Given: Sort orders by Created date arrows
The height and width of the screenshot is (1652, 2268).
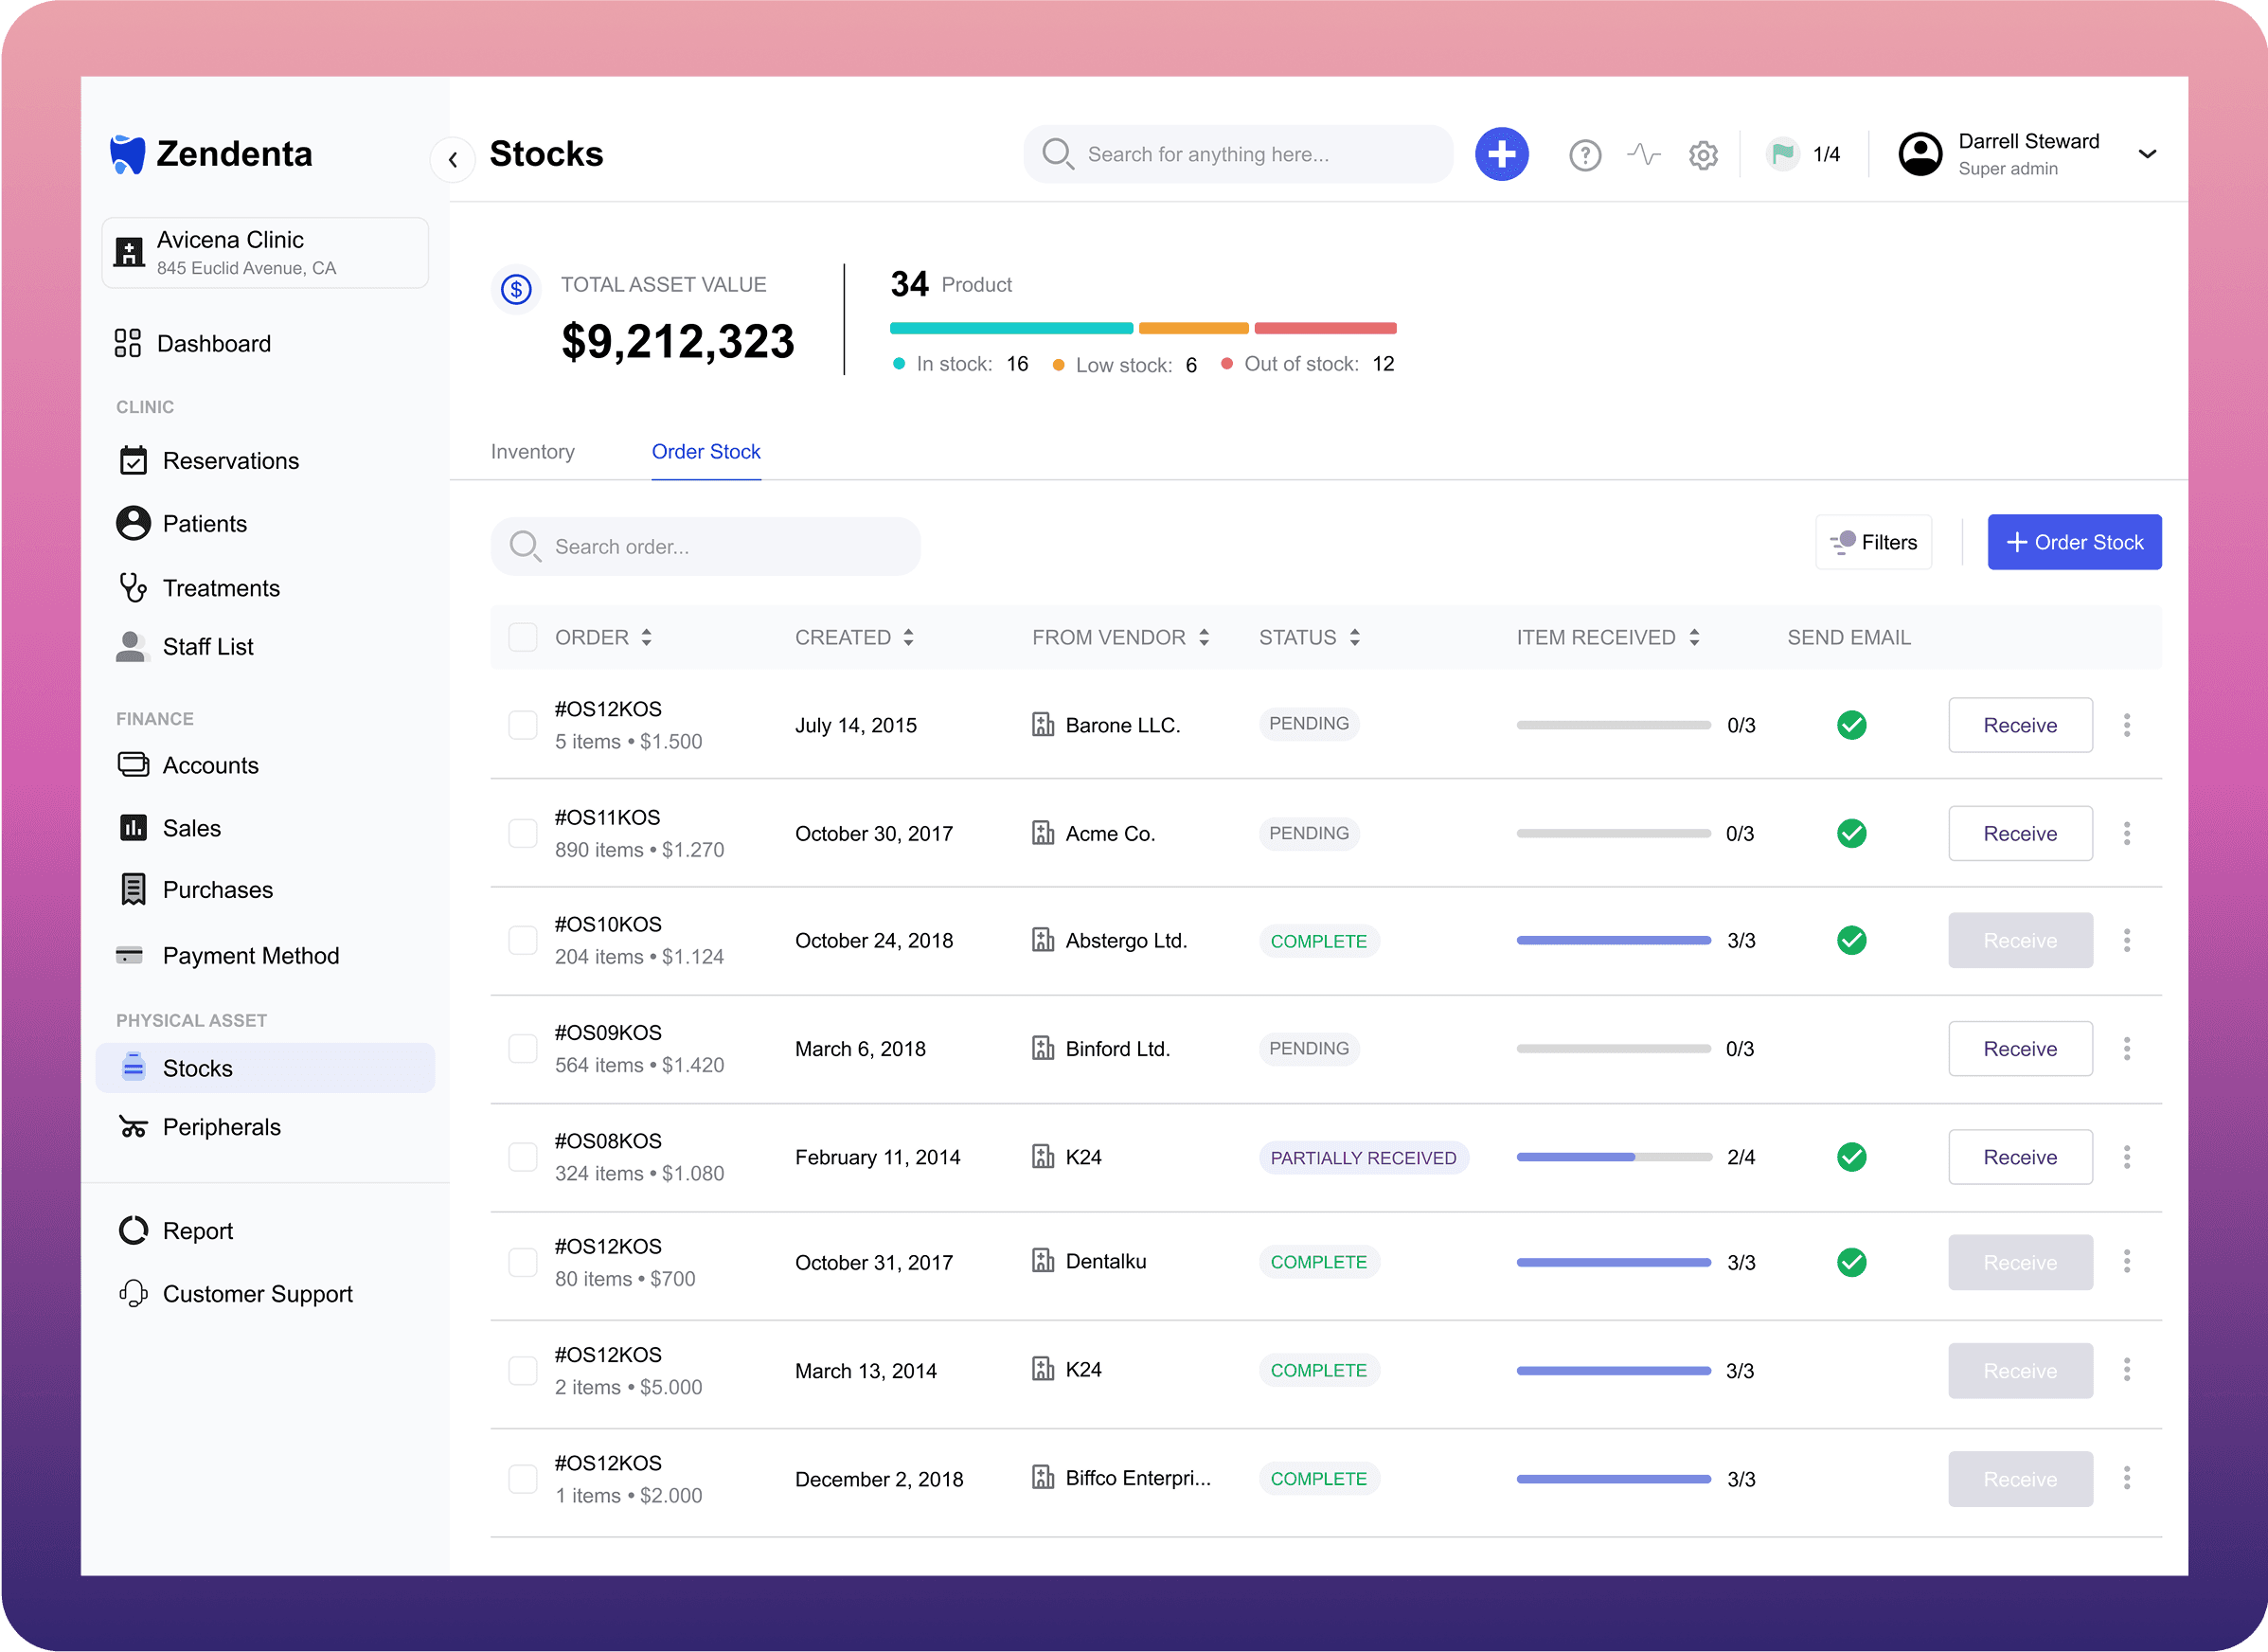Looking at the screenshot, I should 908,637.
